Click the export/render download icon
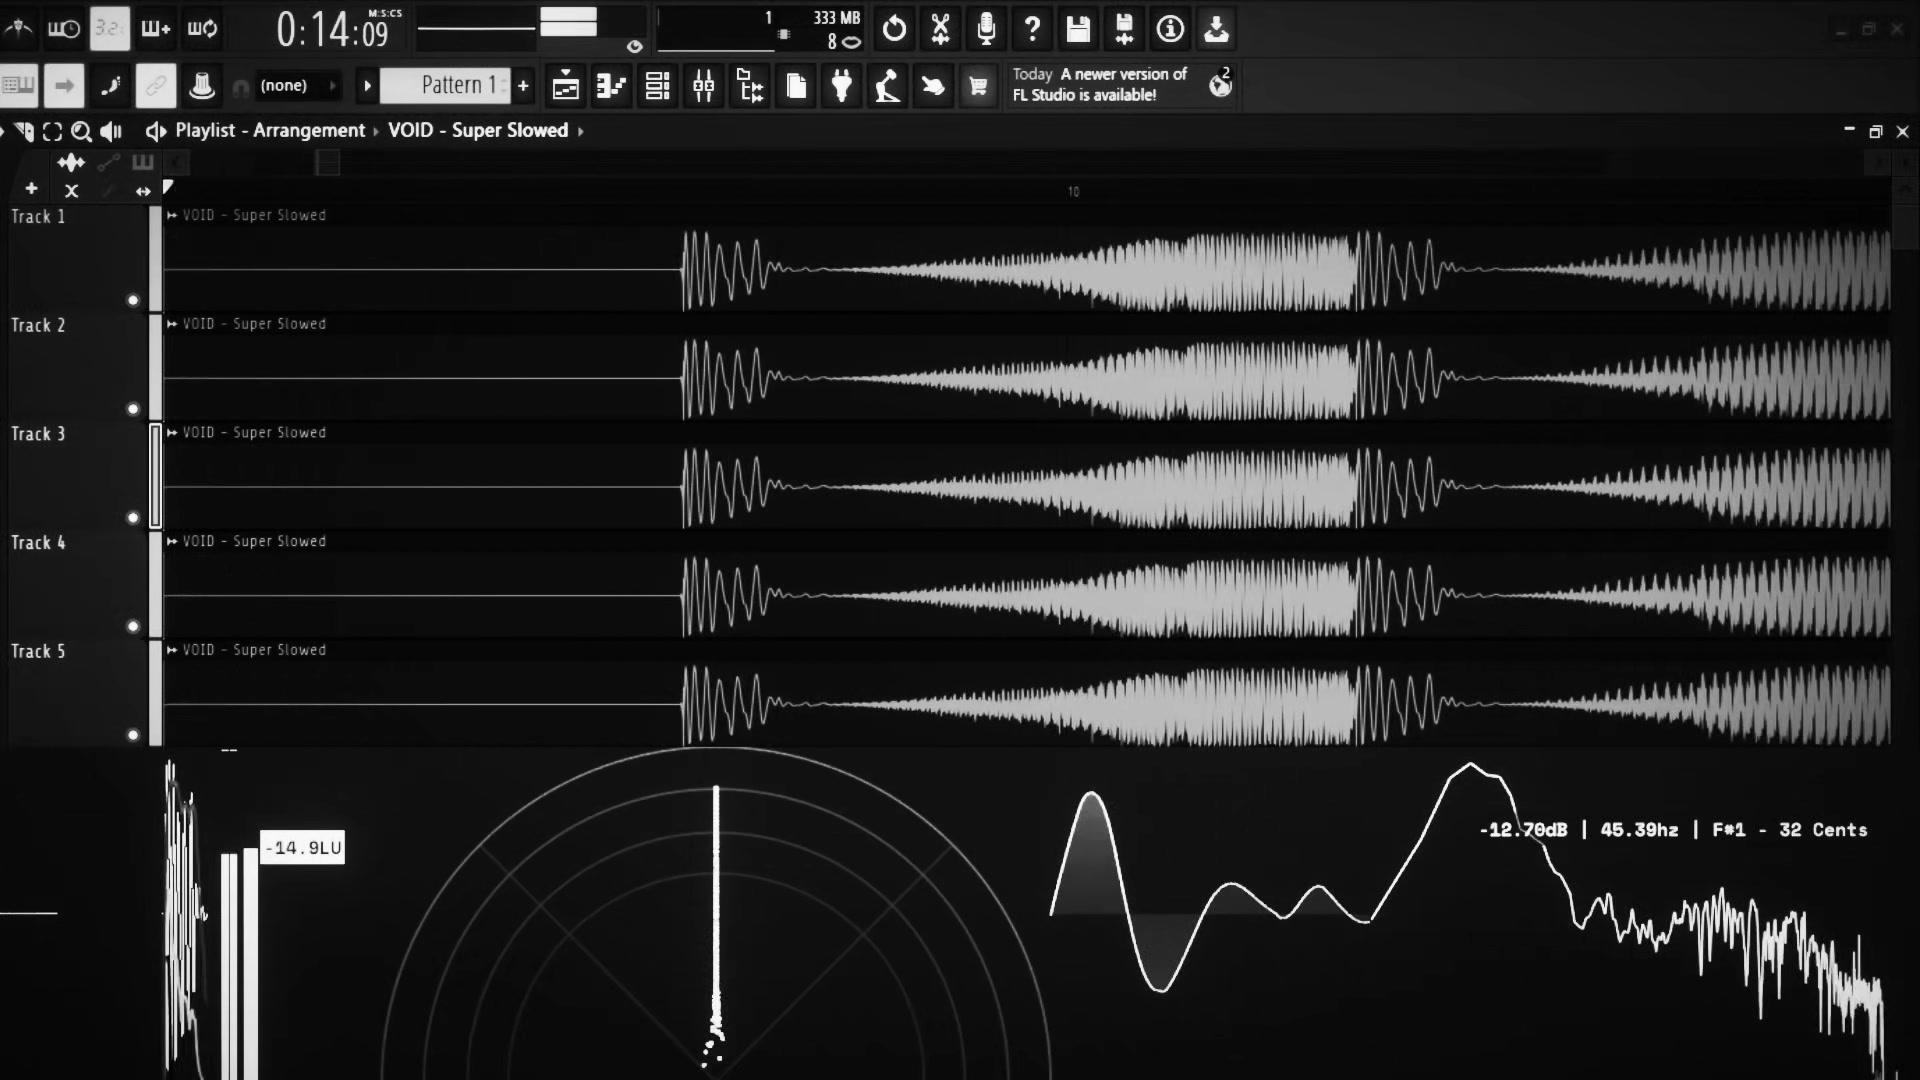This screenshot has height=1080, width=1920. [x=1216, y=29]
